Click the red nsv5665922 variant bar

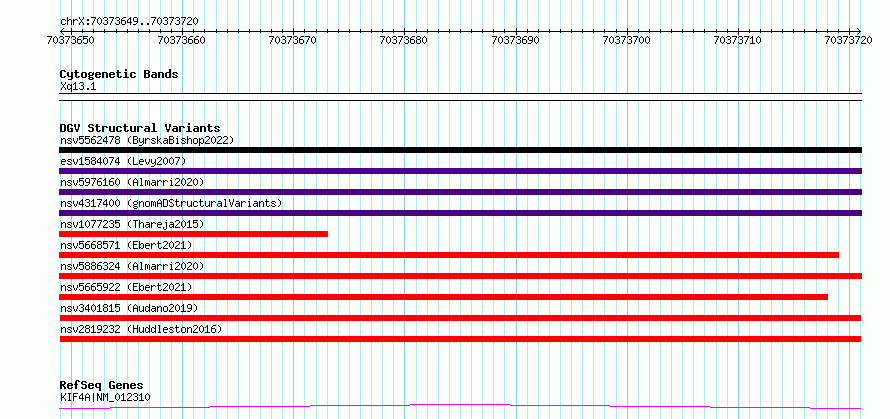pyautogui.click(x=443, y=297)
